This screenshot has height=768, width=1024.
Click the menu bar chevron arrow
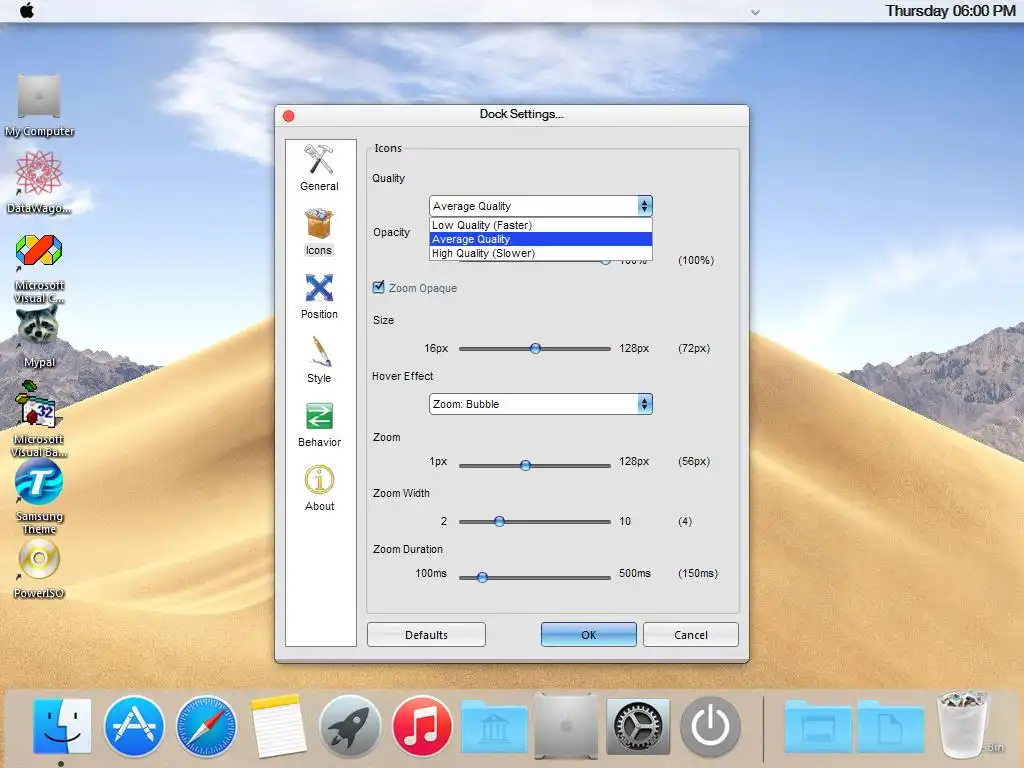(755, 12)
